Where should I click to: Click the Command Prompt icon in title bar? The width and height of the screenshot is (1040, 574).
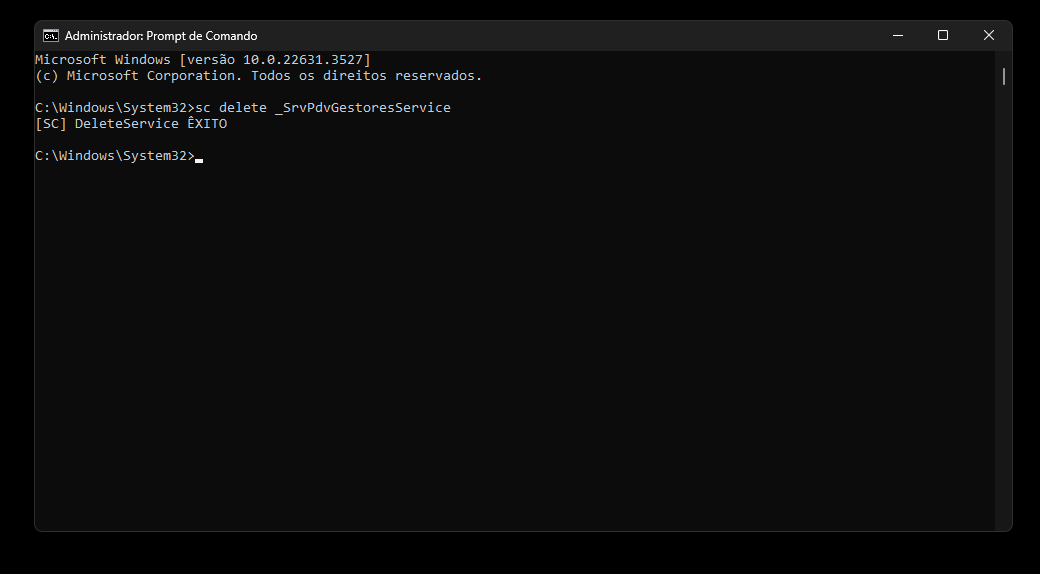point(51,35)
